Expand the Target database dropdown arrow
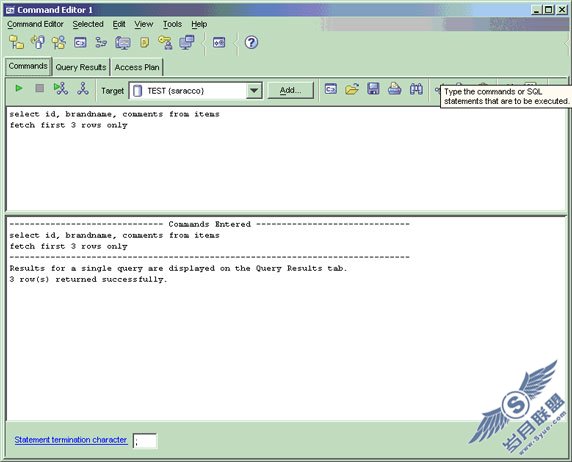 coord(254,91)
